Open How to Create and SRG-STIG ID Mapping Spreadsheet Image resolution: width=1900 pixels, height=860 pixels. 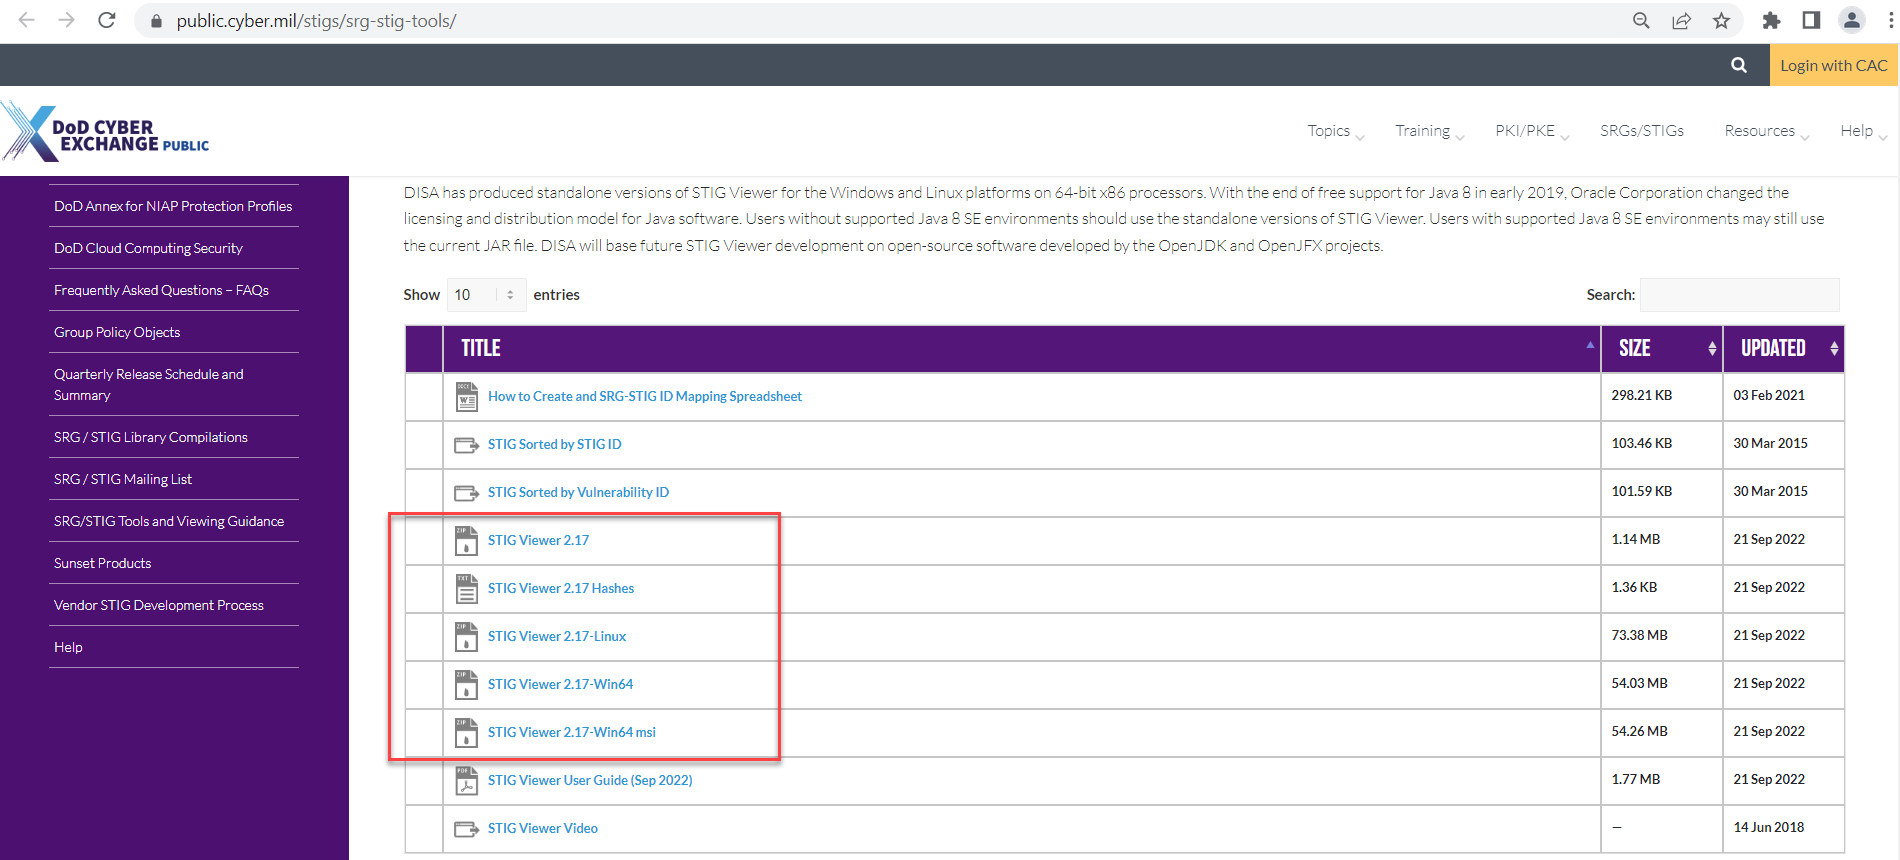tap(645, 396)
